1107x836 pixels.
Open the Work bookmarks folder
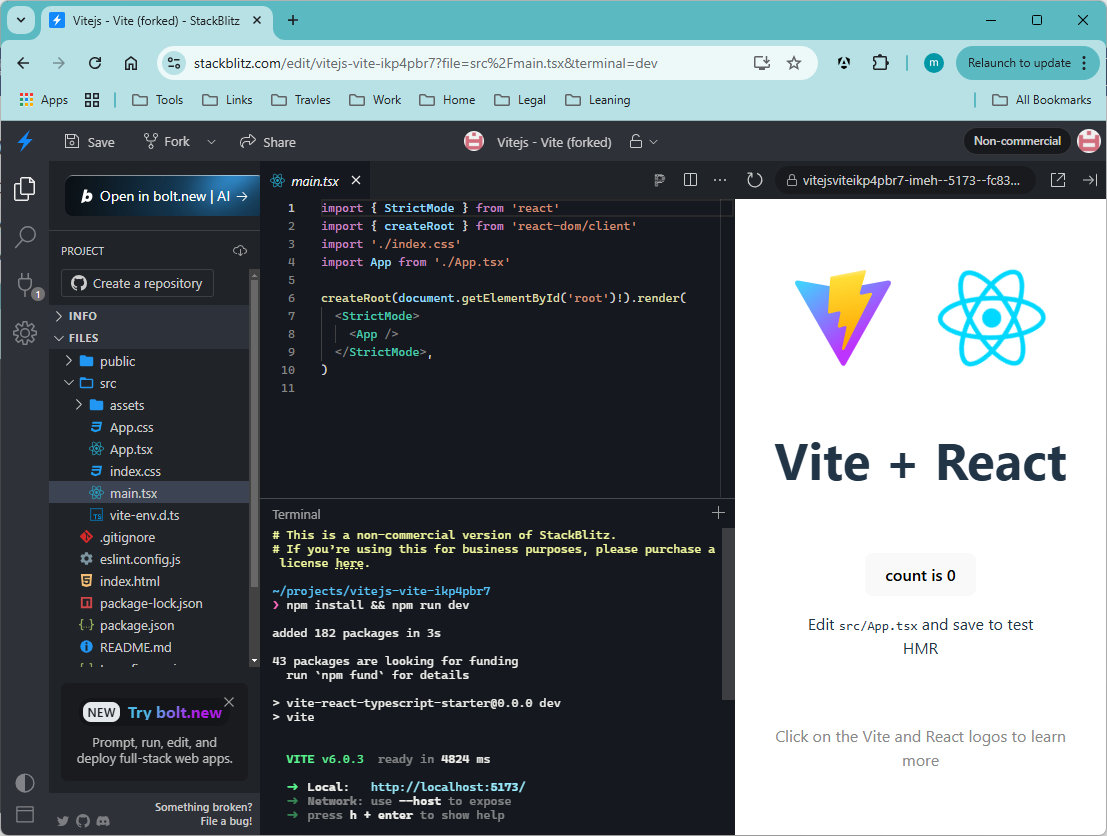[x=376, y=100]
